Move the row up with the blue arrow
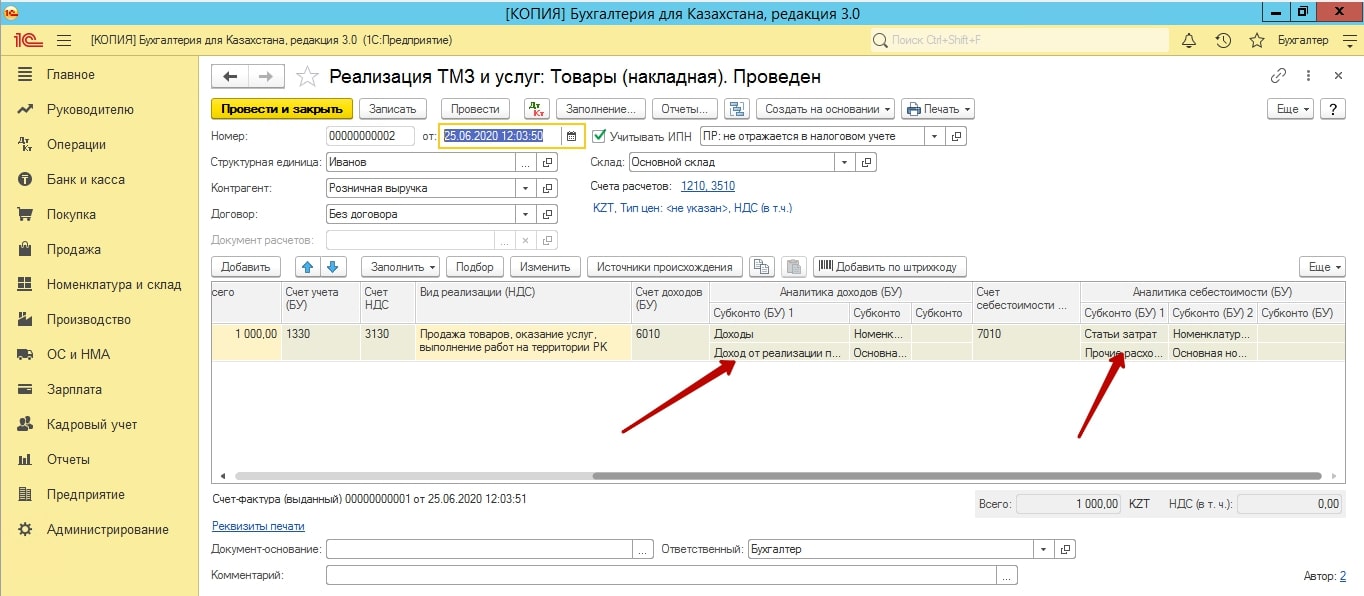Screen dimensions: 1364x596 (307, 267)
